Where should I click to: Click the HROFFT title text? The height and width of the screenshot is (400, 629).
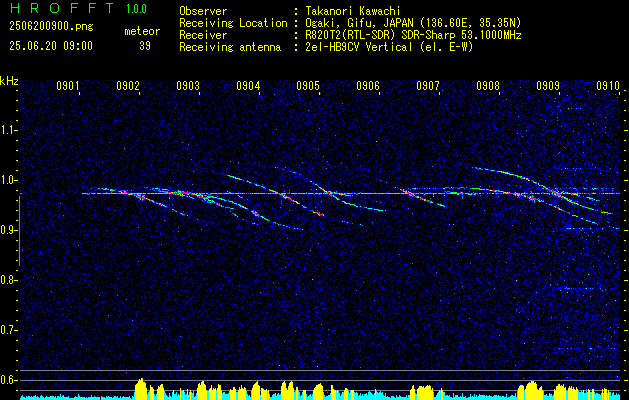click(62, 8)
